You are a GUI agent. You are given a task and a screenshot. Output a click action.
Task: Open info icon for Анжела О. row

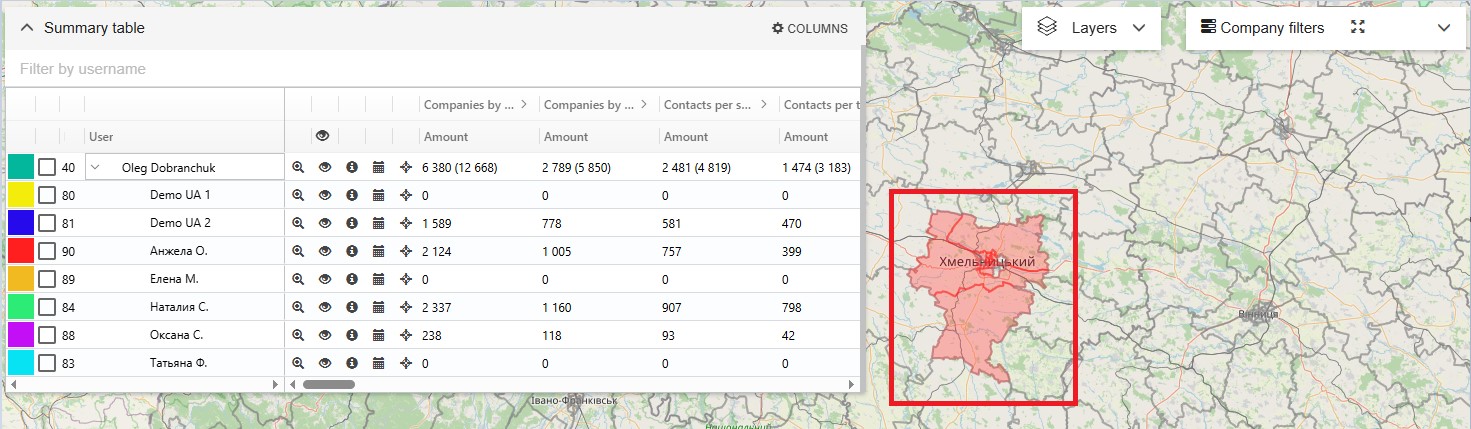coord(352,252)
